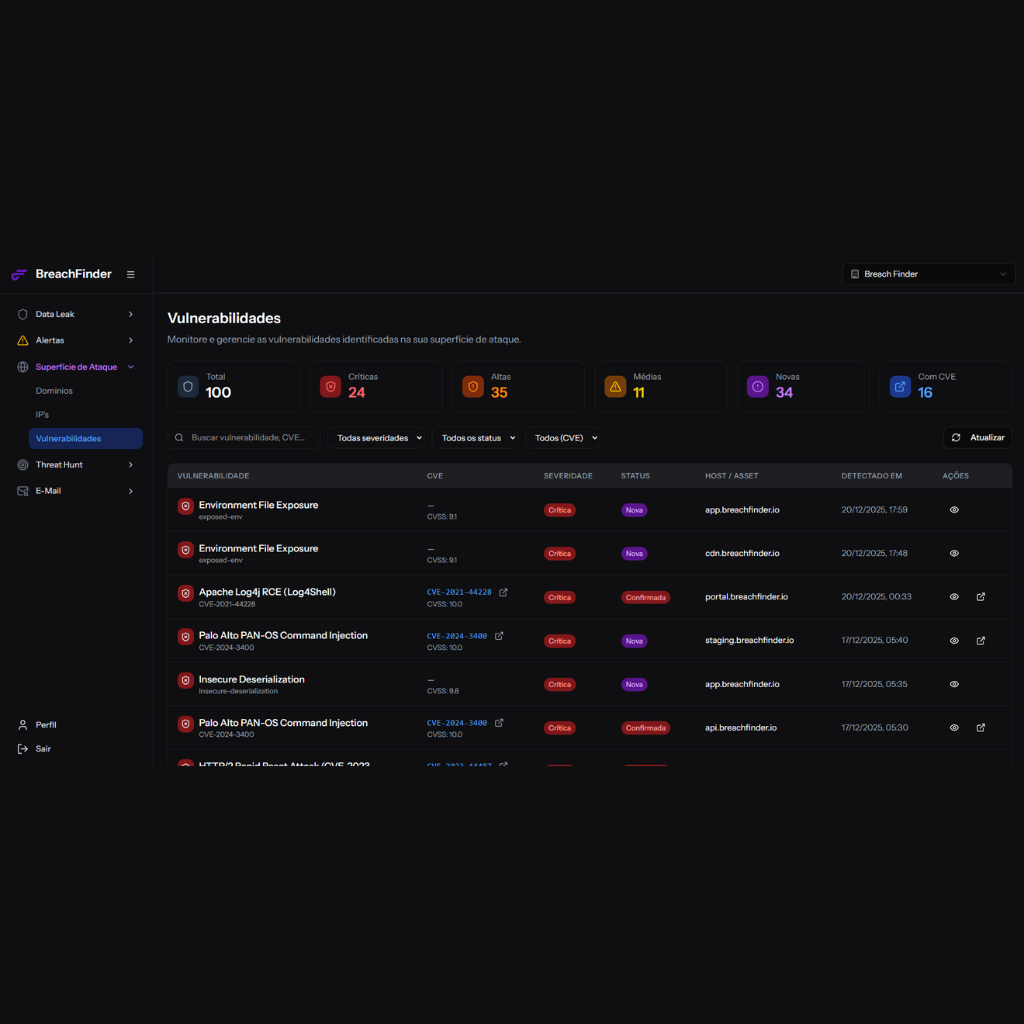Click the Críticas summary card icon
The width and height of the screenshot is (1024, 1024).
tap(331, 386)
